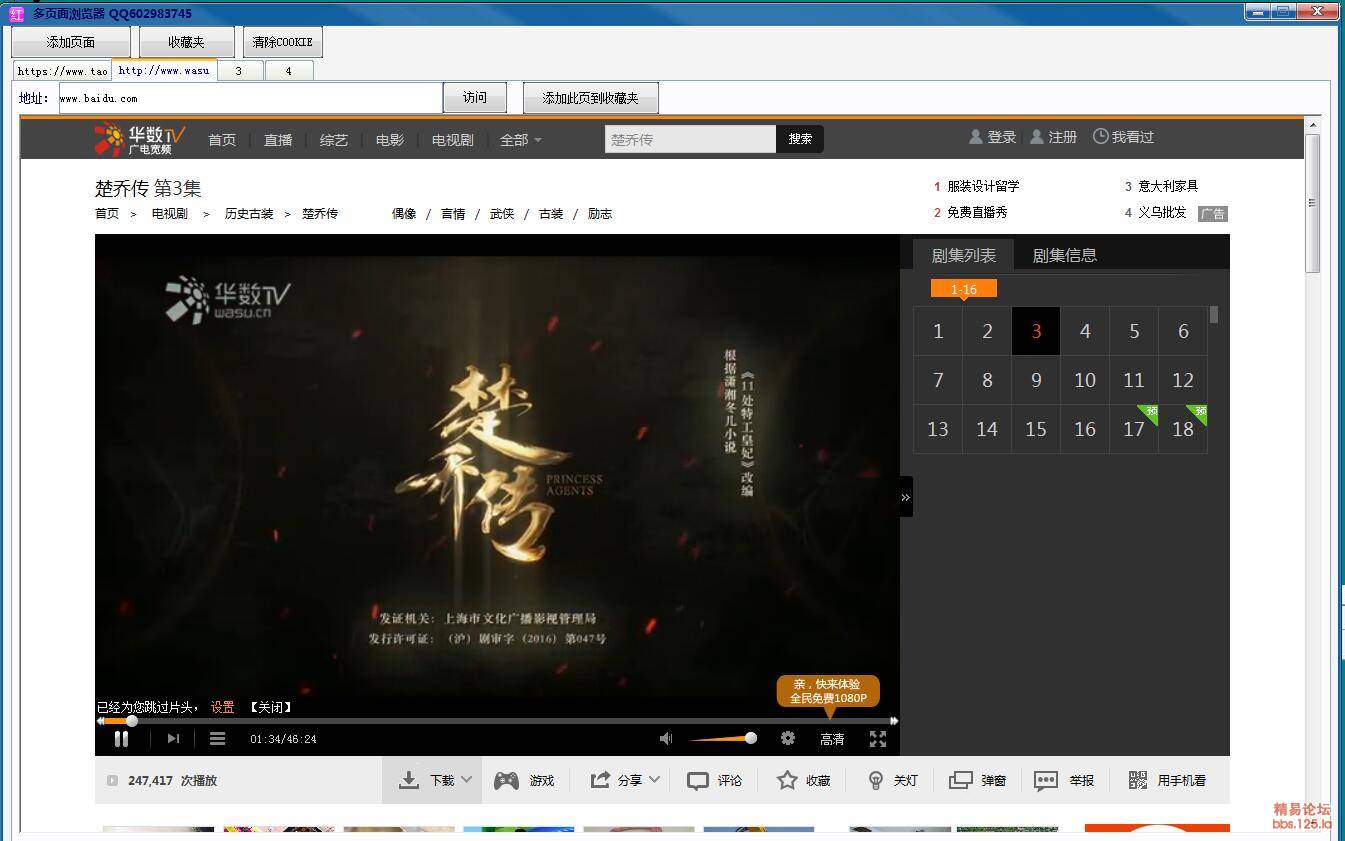Switch to 剧集列表 tab
Viewport: 1345px width, 841px height.
tap(964, 255)
